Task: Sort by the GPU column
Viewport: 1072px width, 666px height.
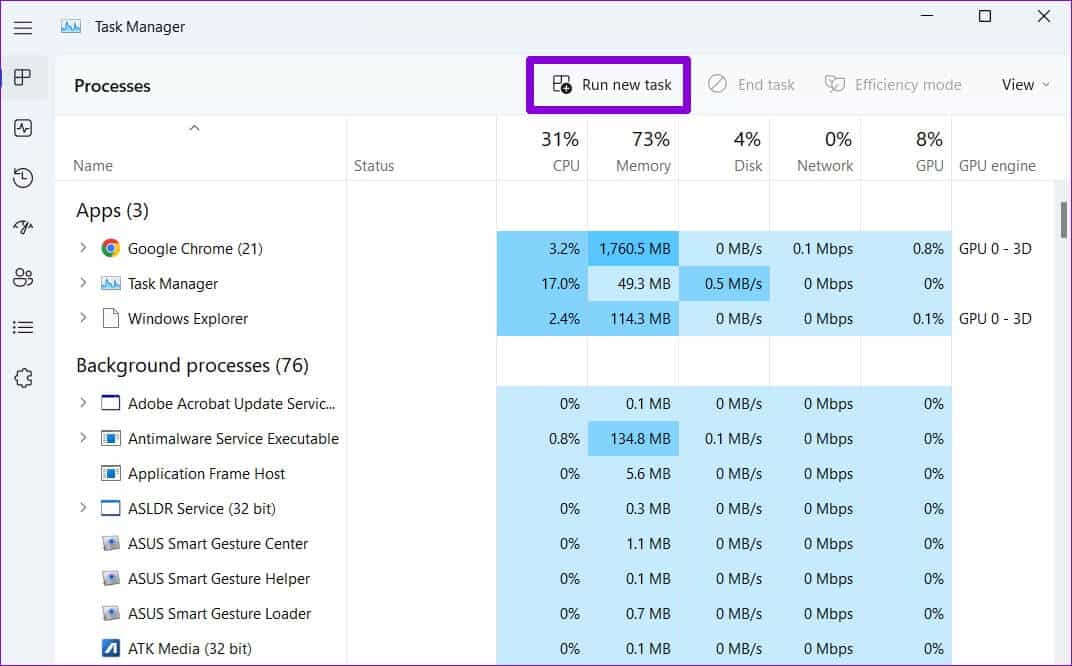Action: click(906, 150)
